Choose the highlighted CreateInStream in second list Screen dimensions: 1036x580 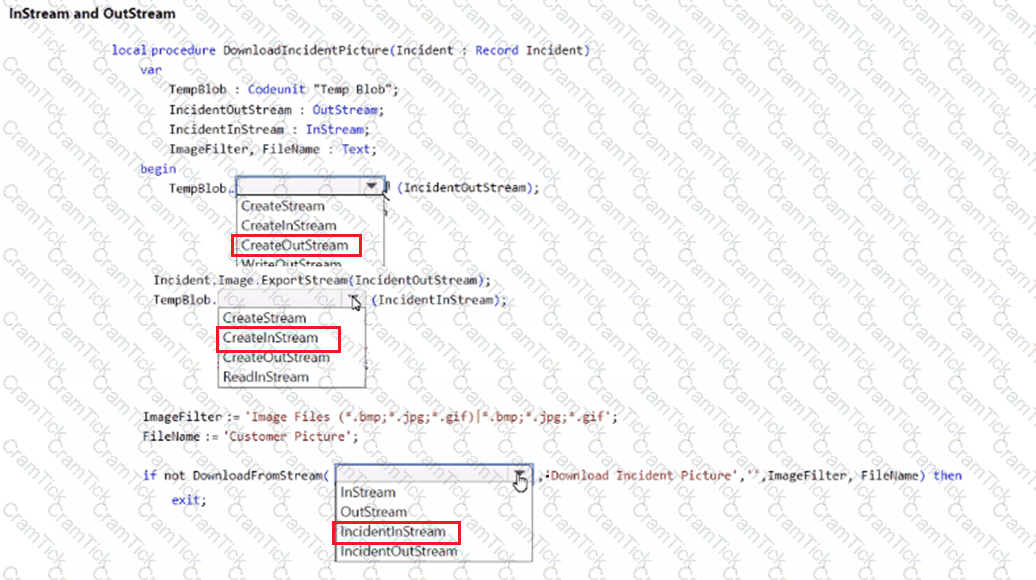pos(271,338)
